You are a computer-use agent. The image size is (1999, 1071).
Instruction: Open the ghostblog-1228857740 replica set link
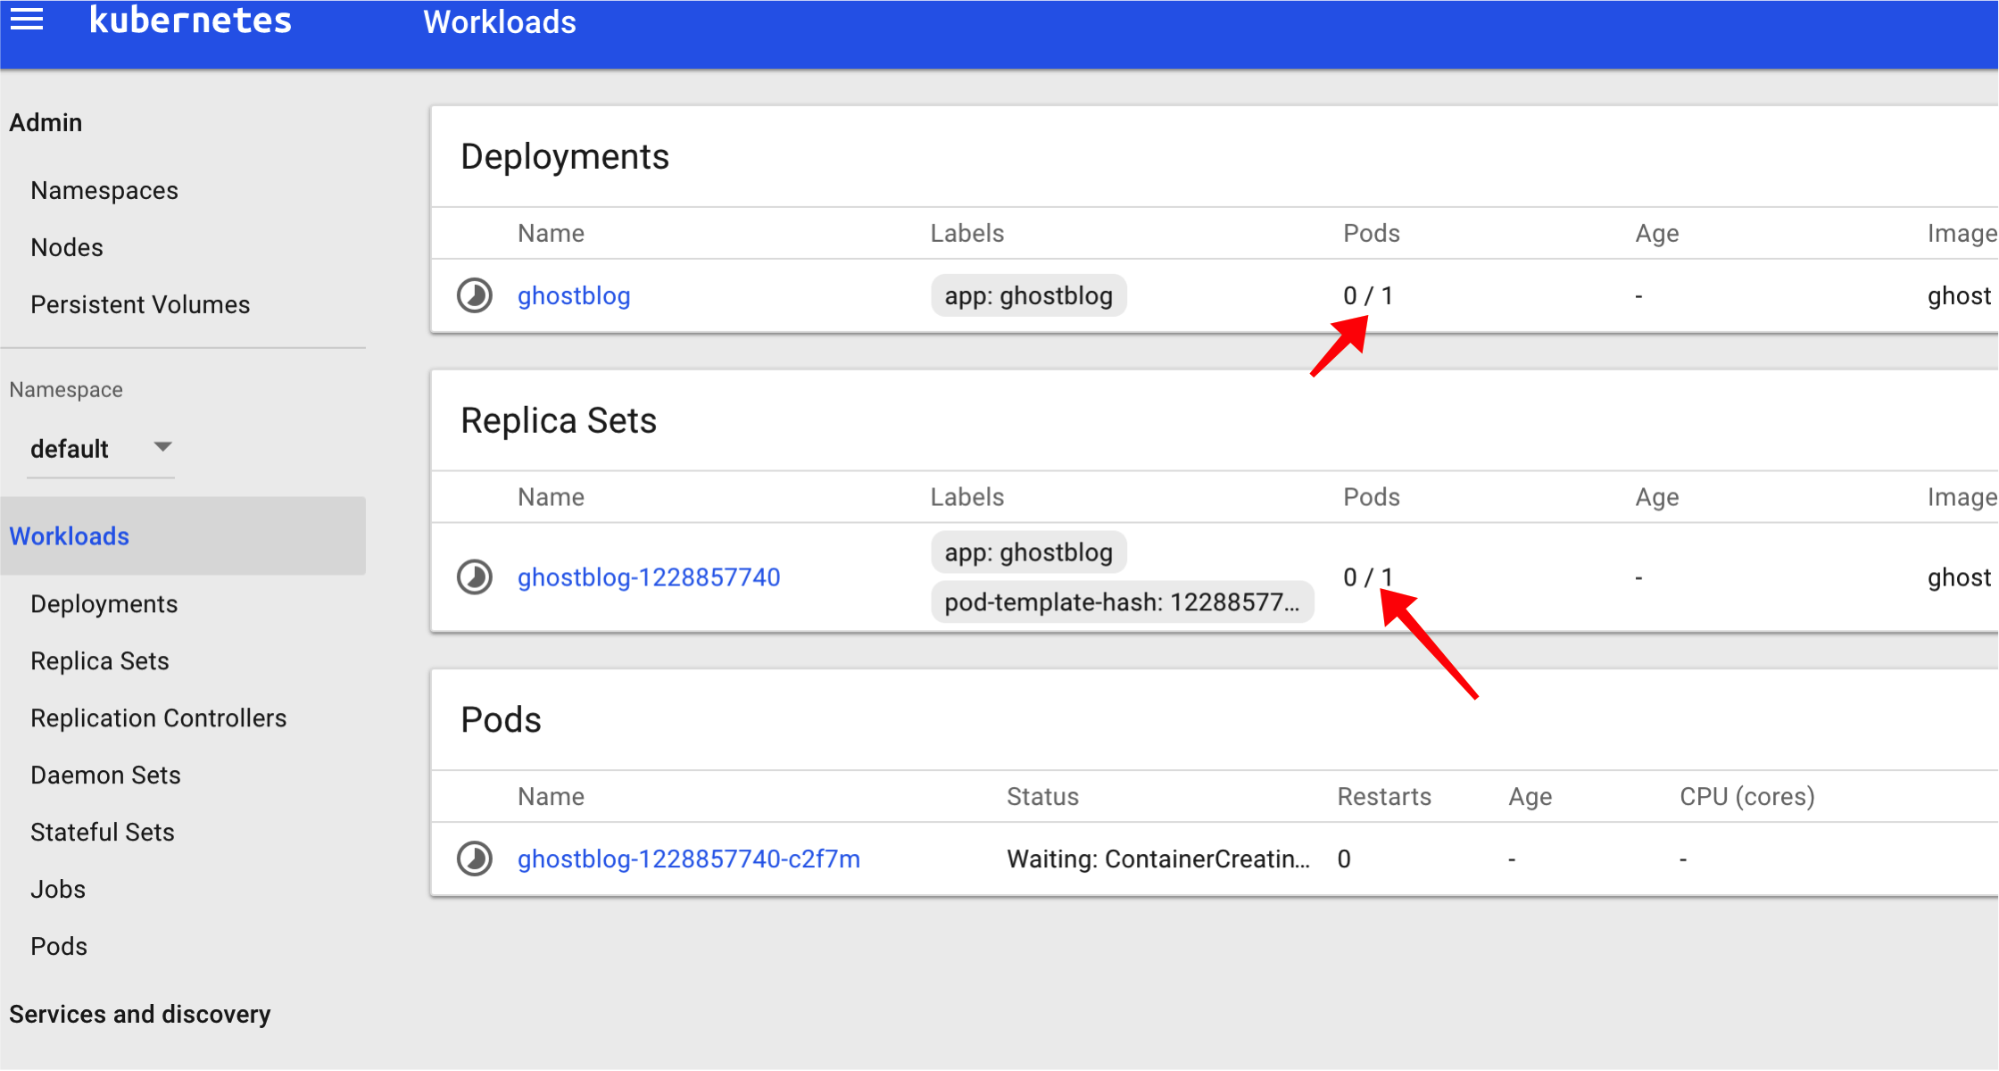[648, 577]
